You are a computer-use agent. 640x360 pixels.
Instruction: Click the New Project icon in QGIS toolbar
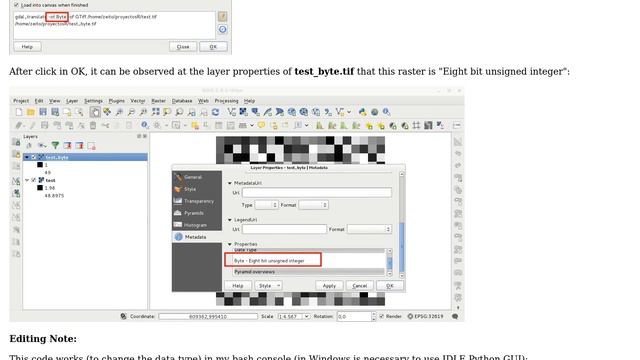coord(19,112)
